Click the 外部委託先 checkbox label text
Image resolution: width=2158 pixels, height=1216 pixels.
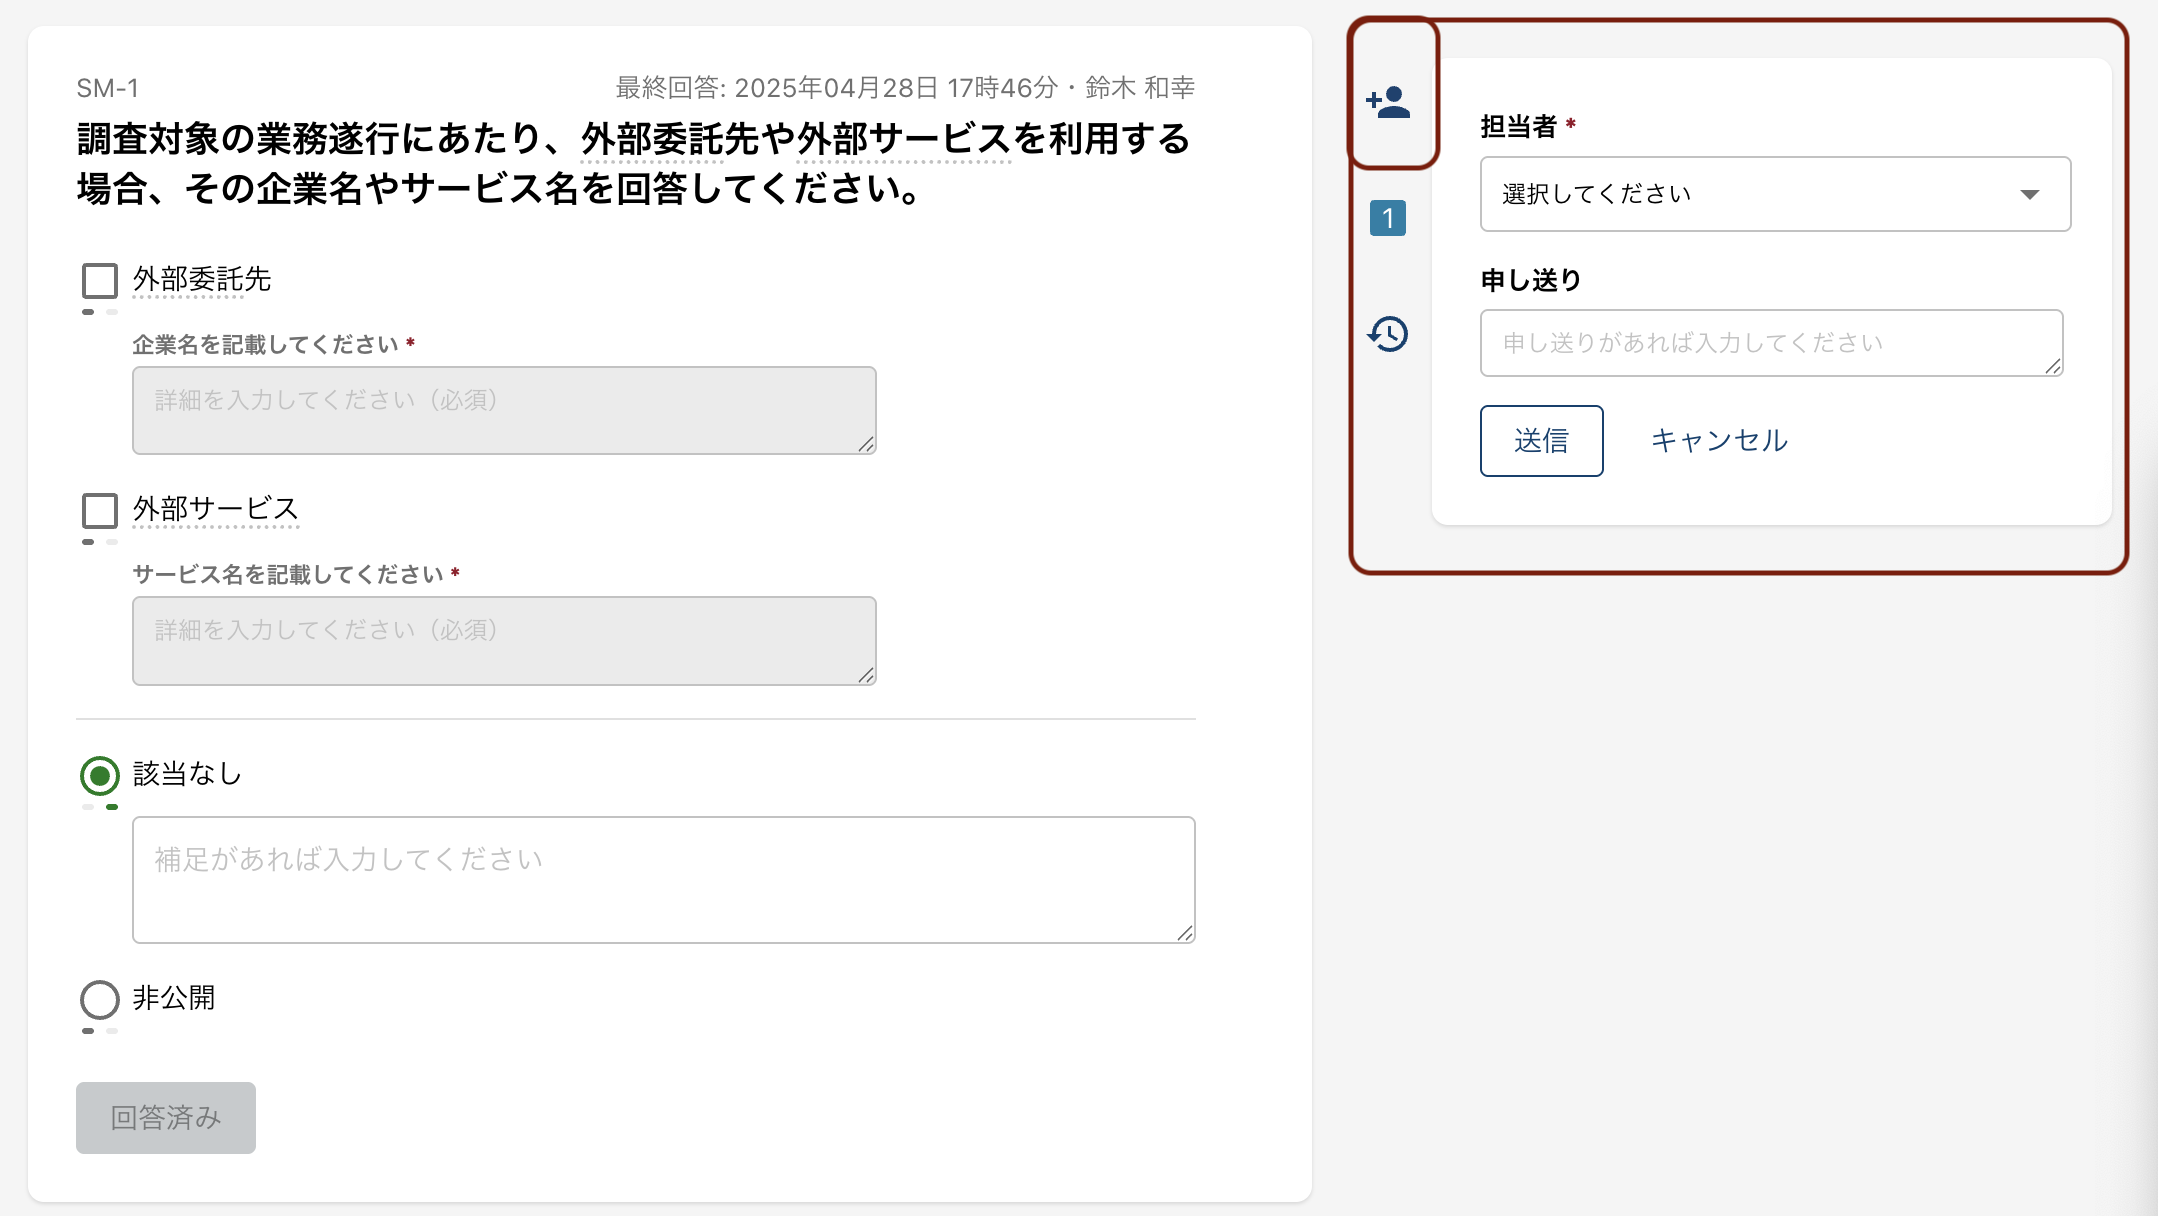(202, 280)
